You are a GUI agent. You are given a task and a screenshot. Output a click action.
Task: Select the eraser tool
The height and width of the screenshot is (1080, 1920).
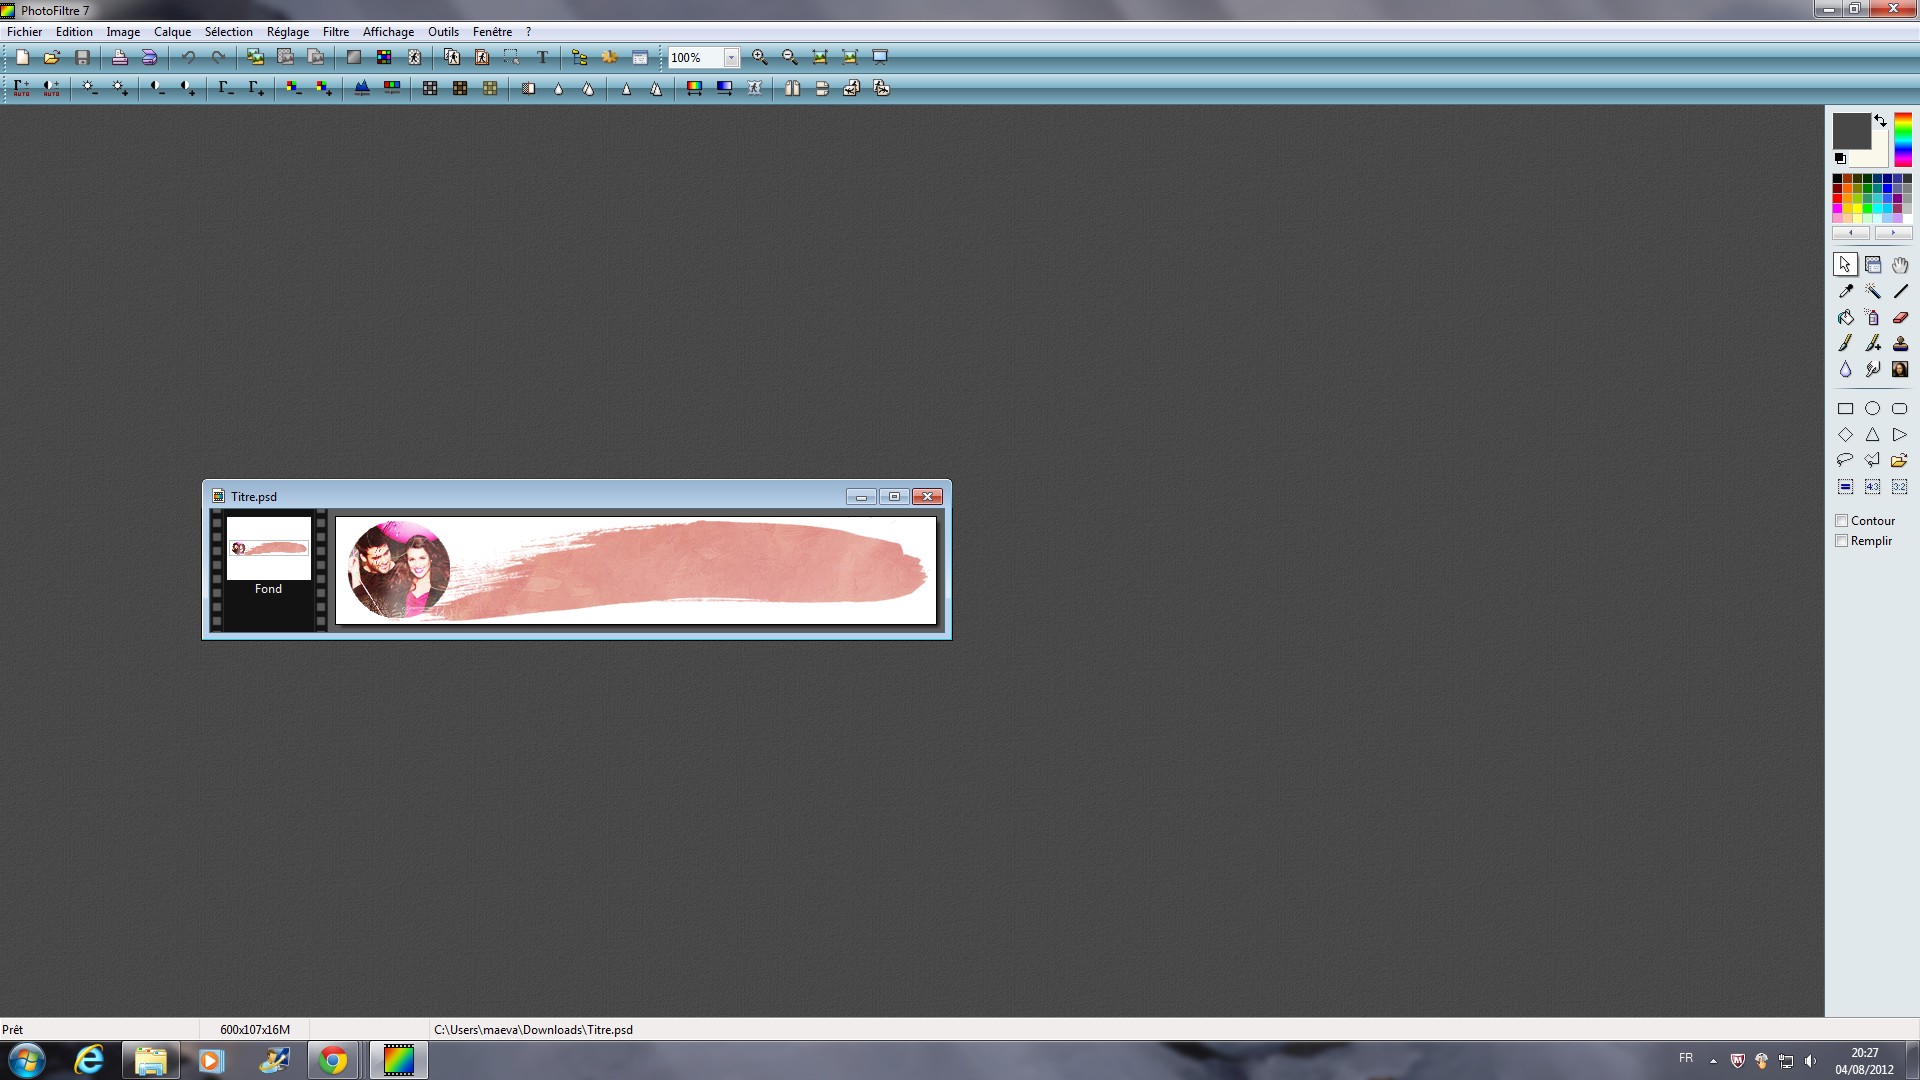pyautogui.click(x=1900, y=317)
